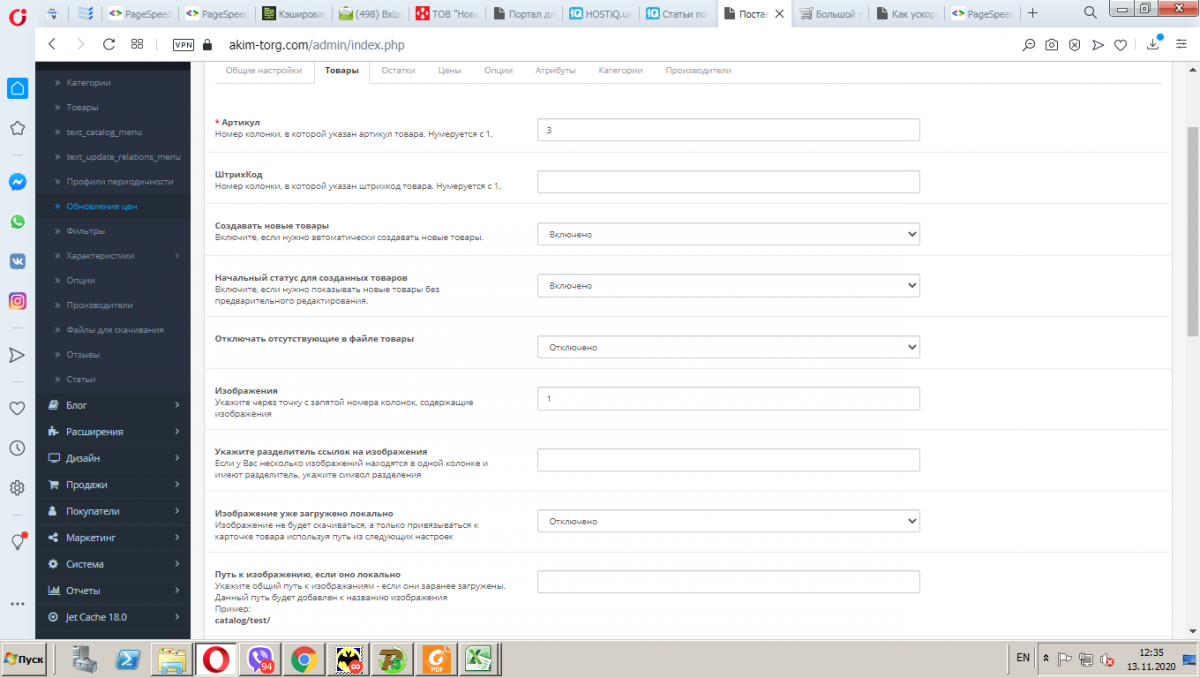
Task: Expand Jet Cache 18.0 menu
Action: coord(113,617)
